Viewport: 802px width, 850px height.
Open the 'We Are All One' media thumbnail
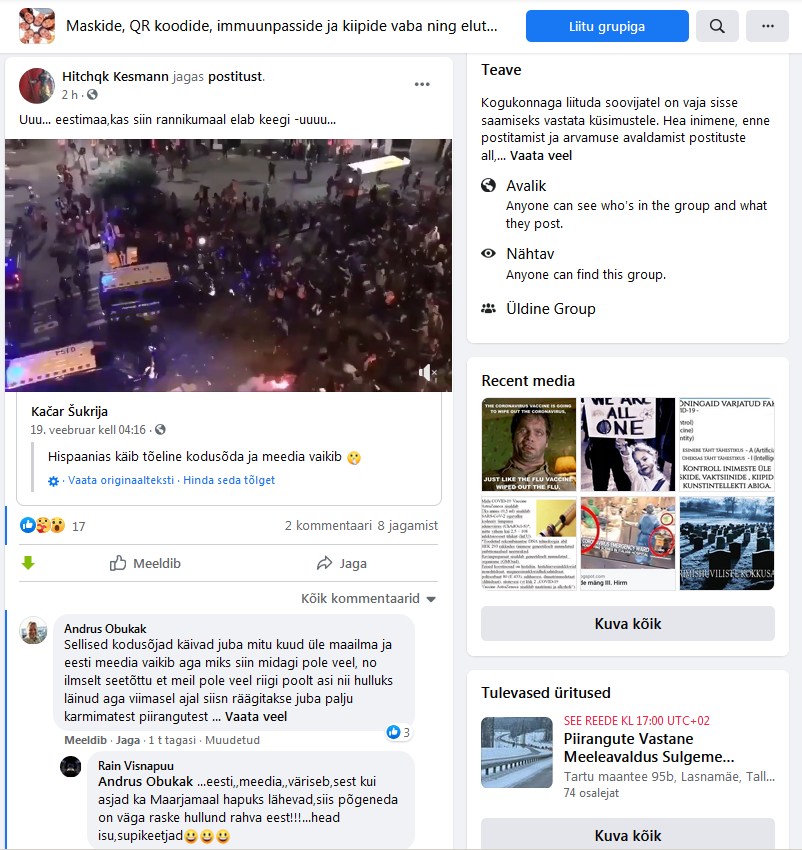(x=628, y=445)
